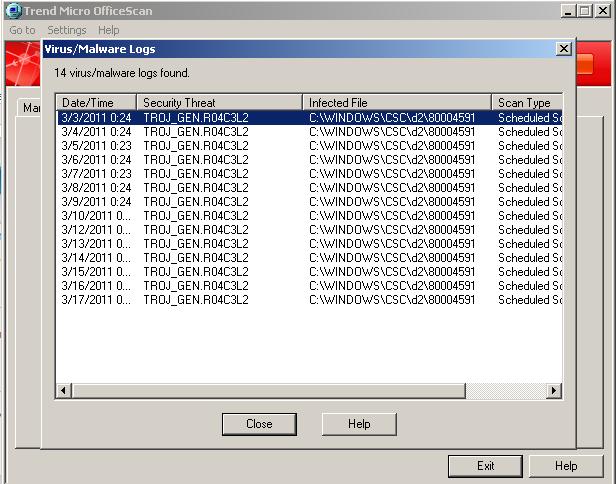This screenshot has height=484, width=616.
Task: Open the Settings menu
Action: [x=67, y=30]
